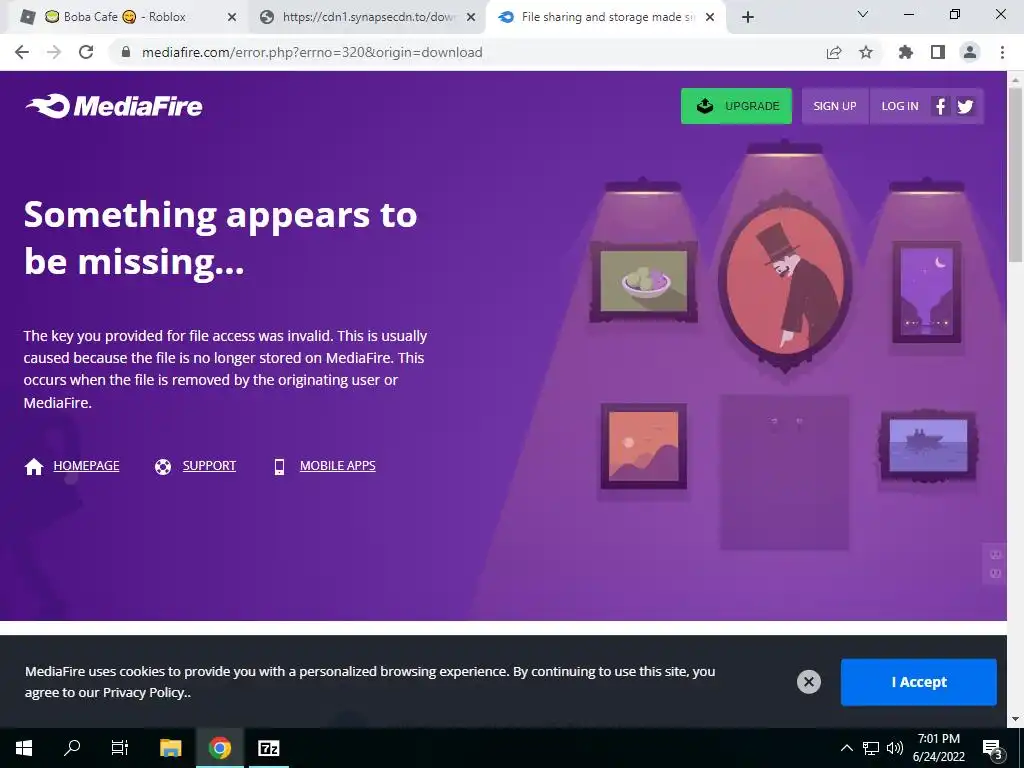Bookmark this page with the star
Image resolution: width=1024 pixels, height=768 pixels.
pyautogui.click(x=866, y=52)
